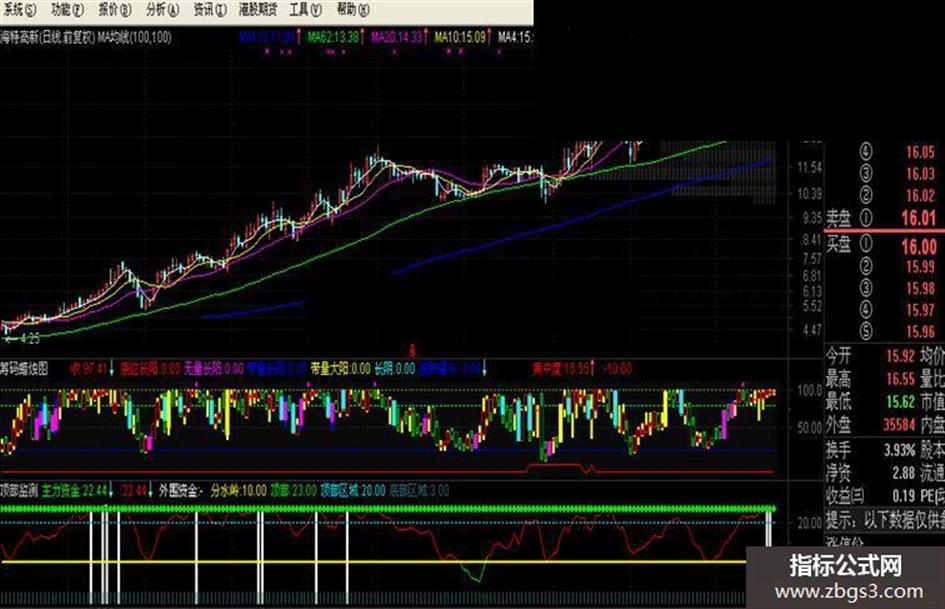Click the 无量长阳:0.00 indicator label
This screenshot has height=609, width=945.
[x=213, y=368]
